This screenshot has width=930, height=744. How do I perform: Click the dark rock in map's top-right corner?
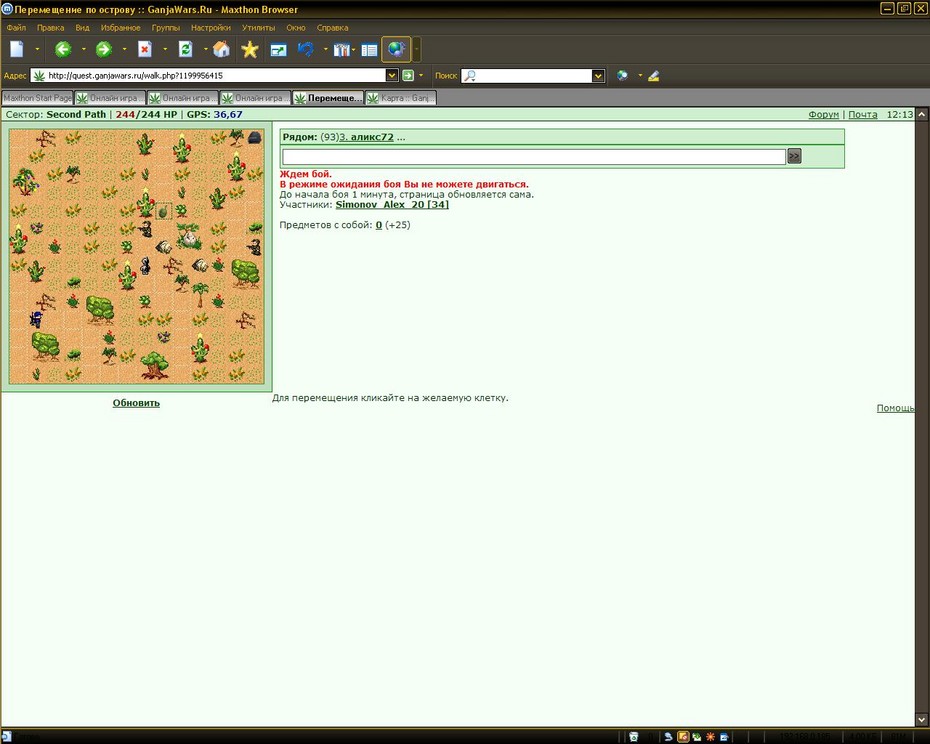point(254,138)
